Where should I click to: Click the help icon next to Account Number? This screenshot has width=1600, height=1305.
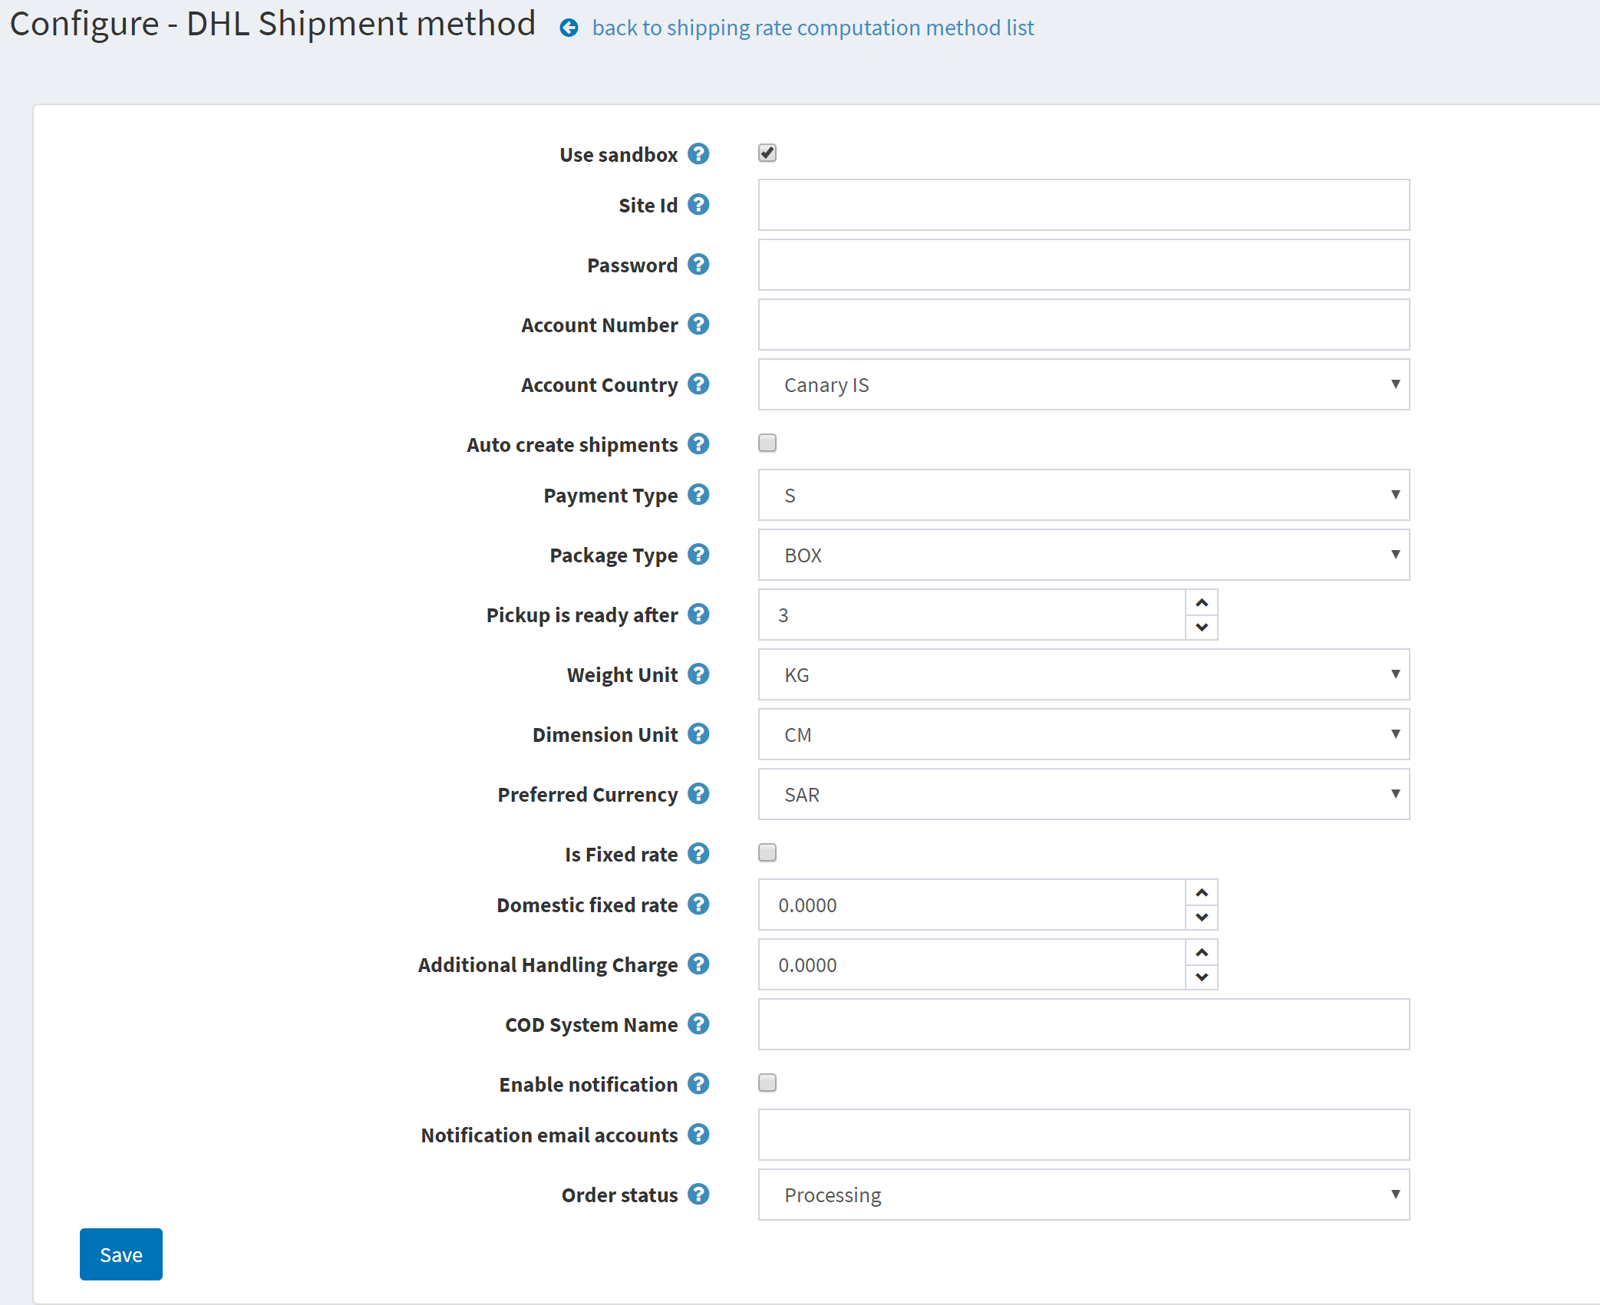click(x=699, y=324)
